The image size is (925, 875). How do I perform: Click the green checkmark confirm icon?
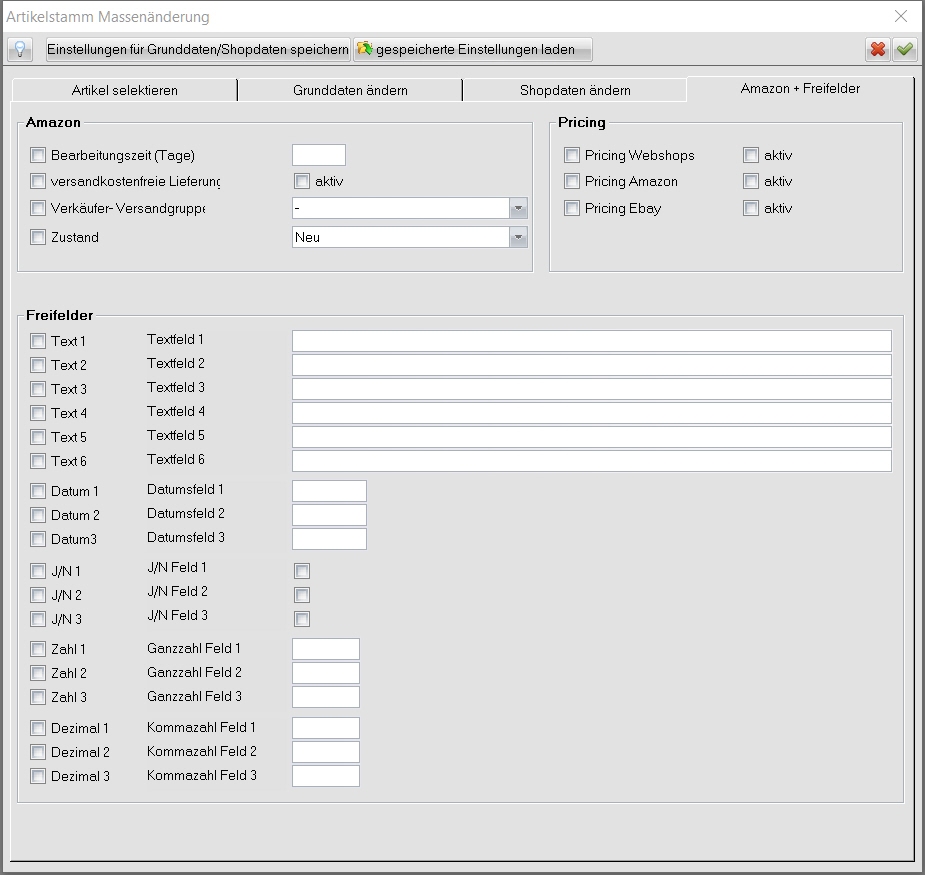[904, 50]
